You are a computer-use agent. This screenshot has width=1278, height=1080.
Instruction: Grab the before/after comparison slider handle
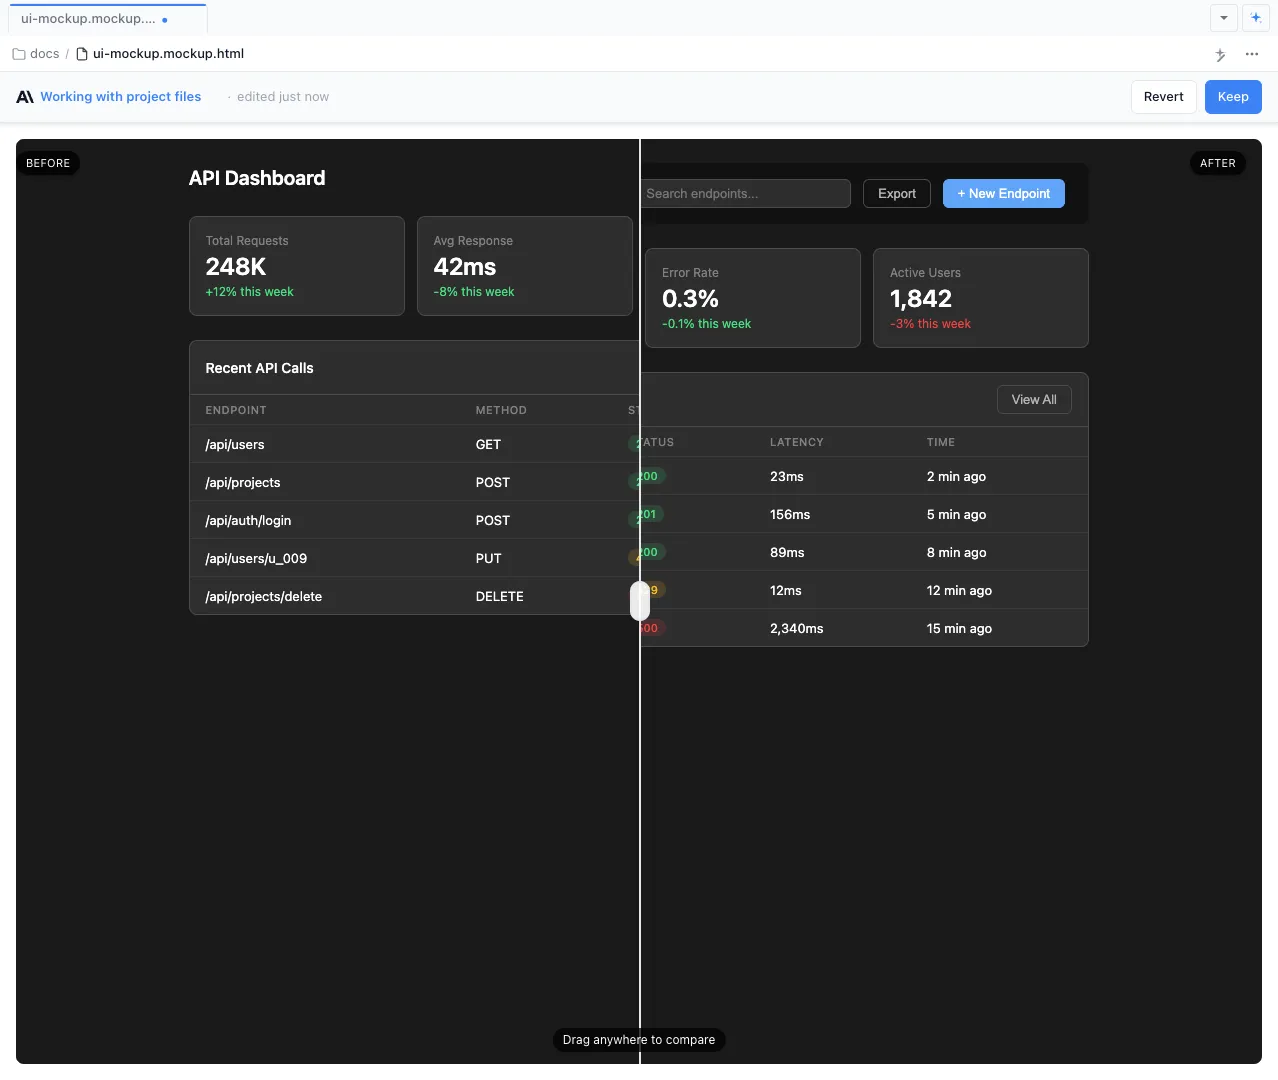(x=639, y=601)
